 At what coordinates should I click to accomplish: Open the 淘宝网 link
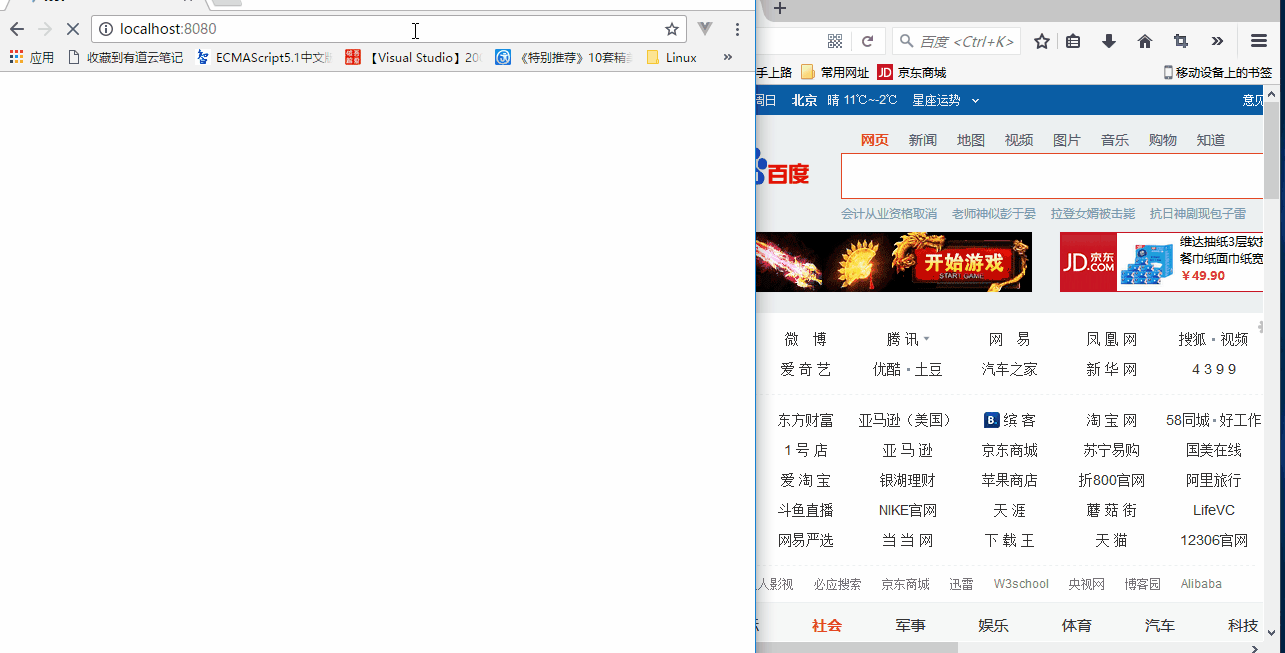click(x=1112, y=420)
